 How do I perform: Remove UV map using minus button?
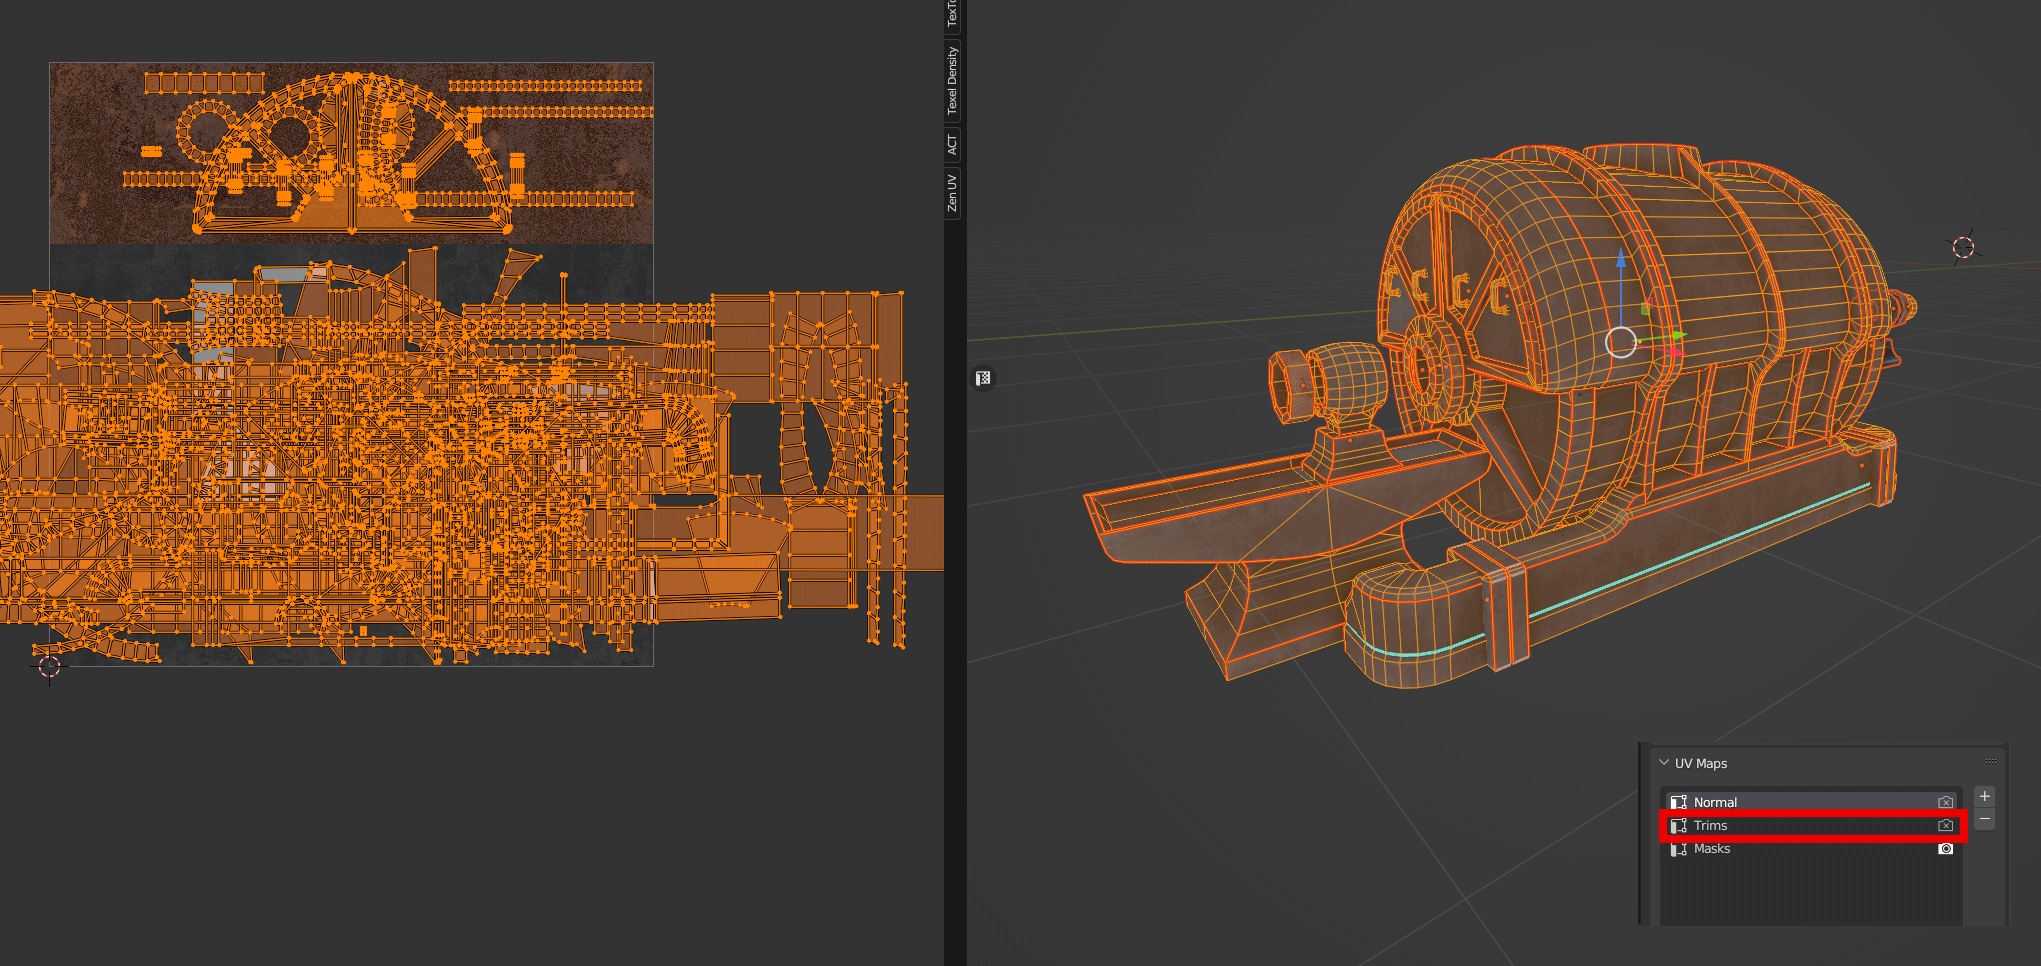pyautogui.click(x=1985, y=819)
